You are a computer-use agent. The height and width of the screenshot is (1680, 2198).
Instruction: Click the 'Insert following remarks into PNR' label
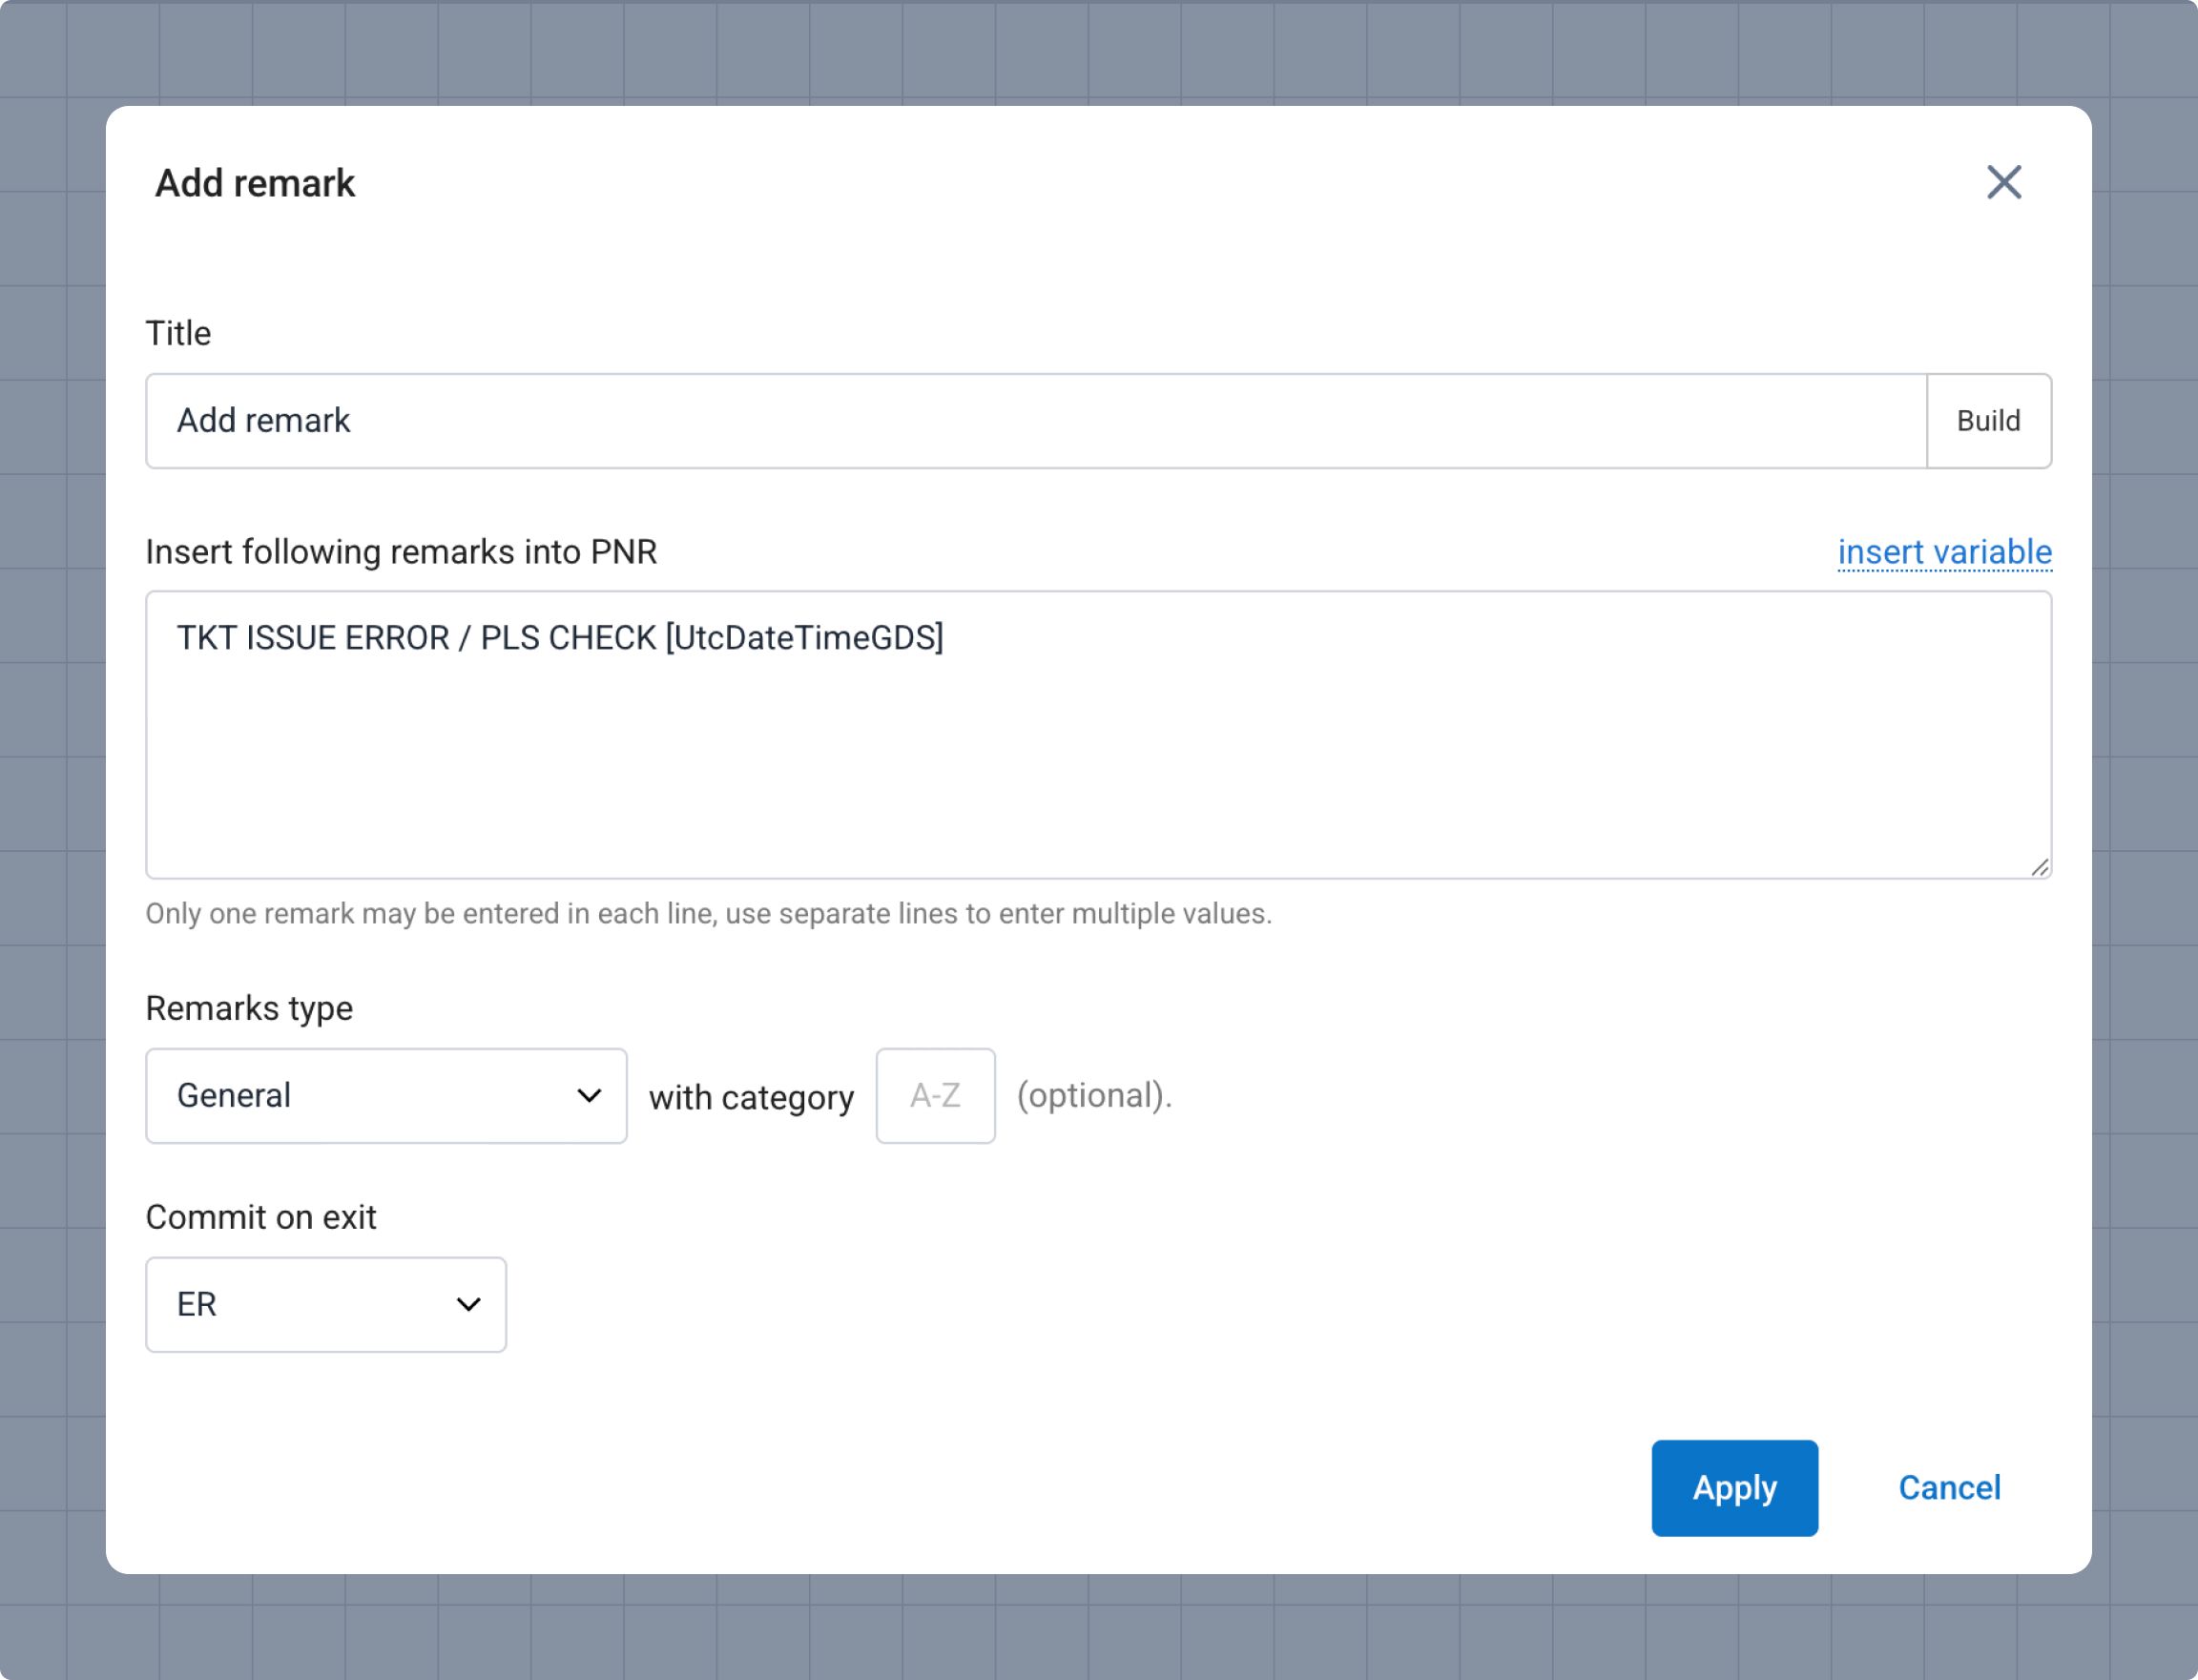coord(401,552)
